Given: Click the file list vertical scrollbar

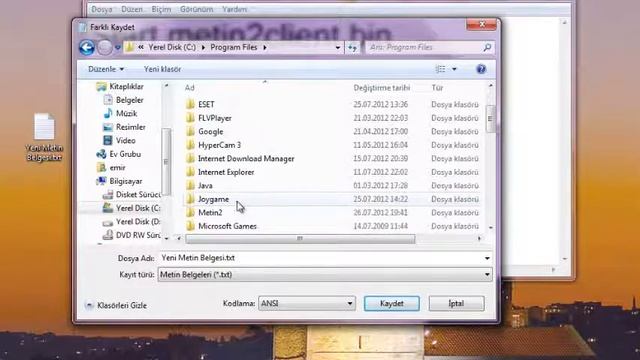Looking at the screenshot, I should (490, 118).
